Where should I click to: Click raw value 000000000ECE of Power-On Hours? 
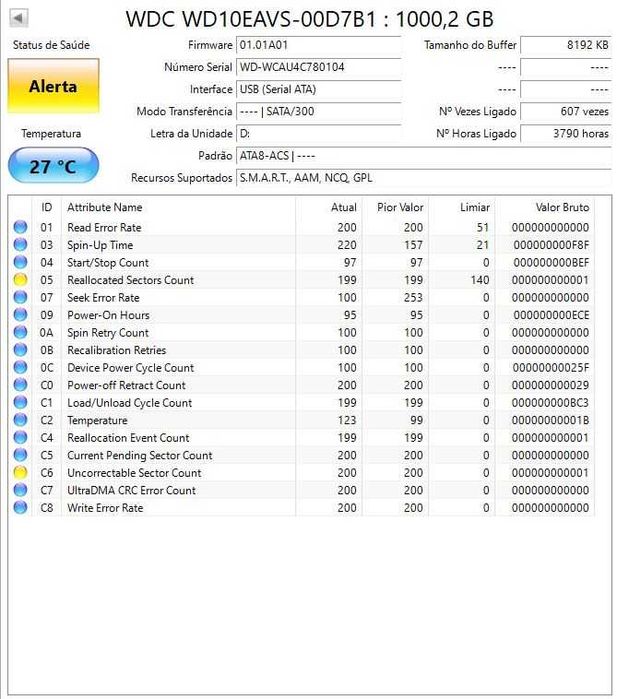[x=551, y=315]
